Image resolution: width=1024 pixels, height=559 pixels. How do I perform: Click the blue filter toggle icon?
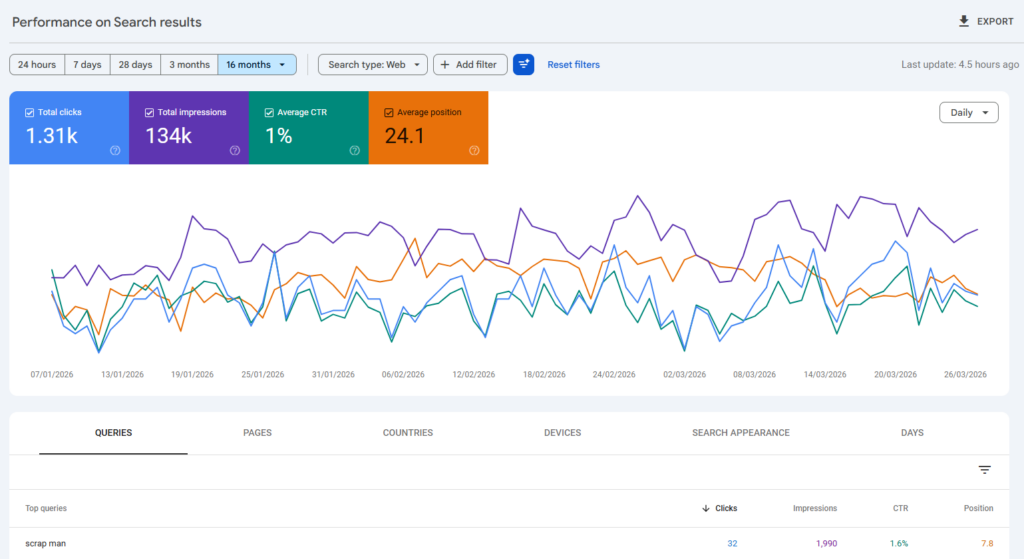[x=524, y=64]
